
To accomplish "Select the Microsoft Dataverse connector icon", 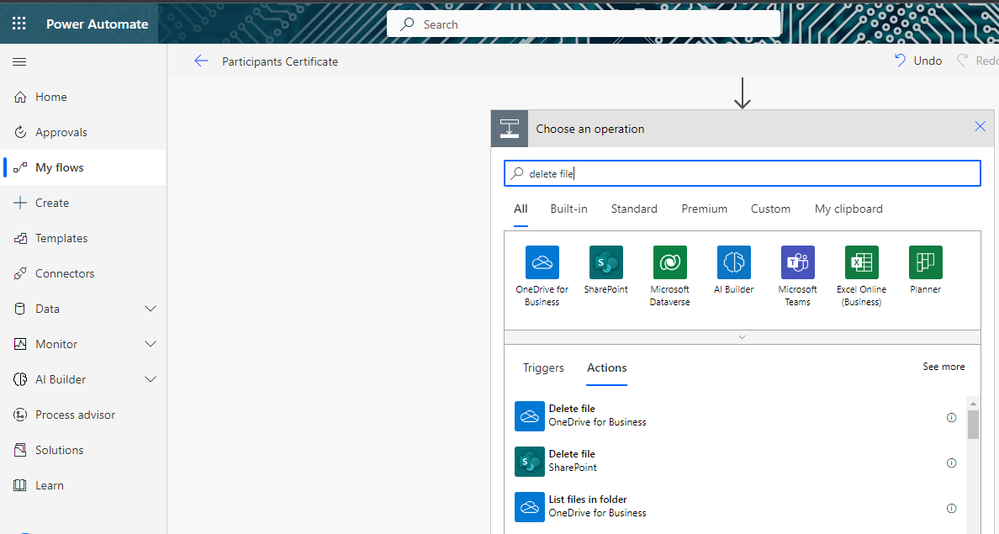I will [x=670, y=263].
